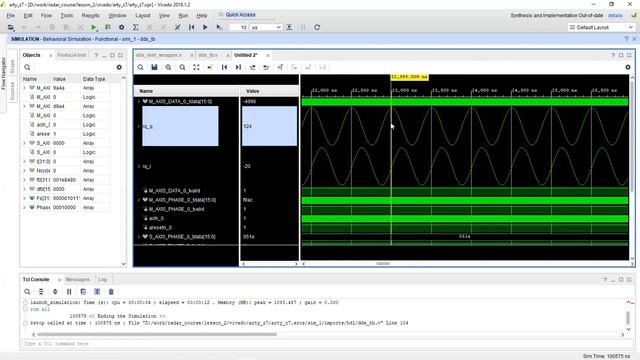This screenshot has height=360, width=640.
Task: Add marker to the waveform
Action: click(280, 67)
